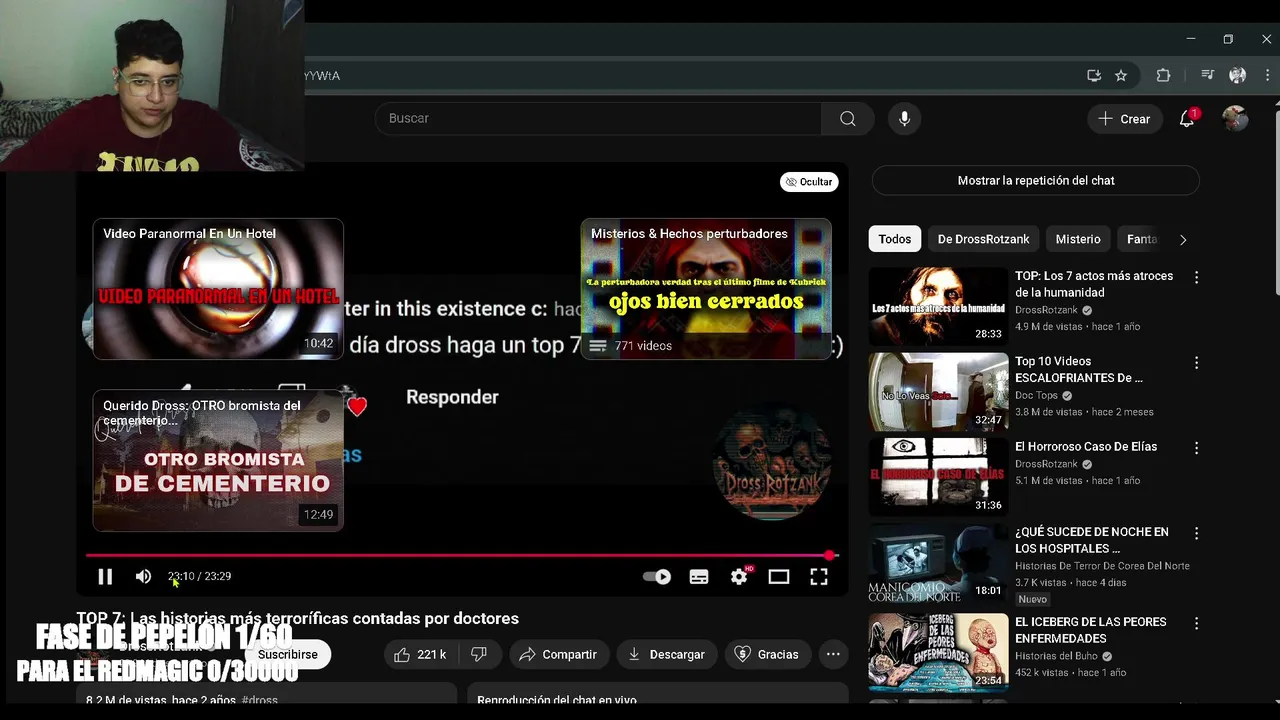The height and width of the screenshot is (720, 1280).
Task: Open options for QUÉ SUCEDE DE NOCHE video
Action: coord(1196,534)
